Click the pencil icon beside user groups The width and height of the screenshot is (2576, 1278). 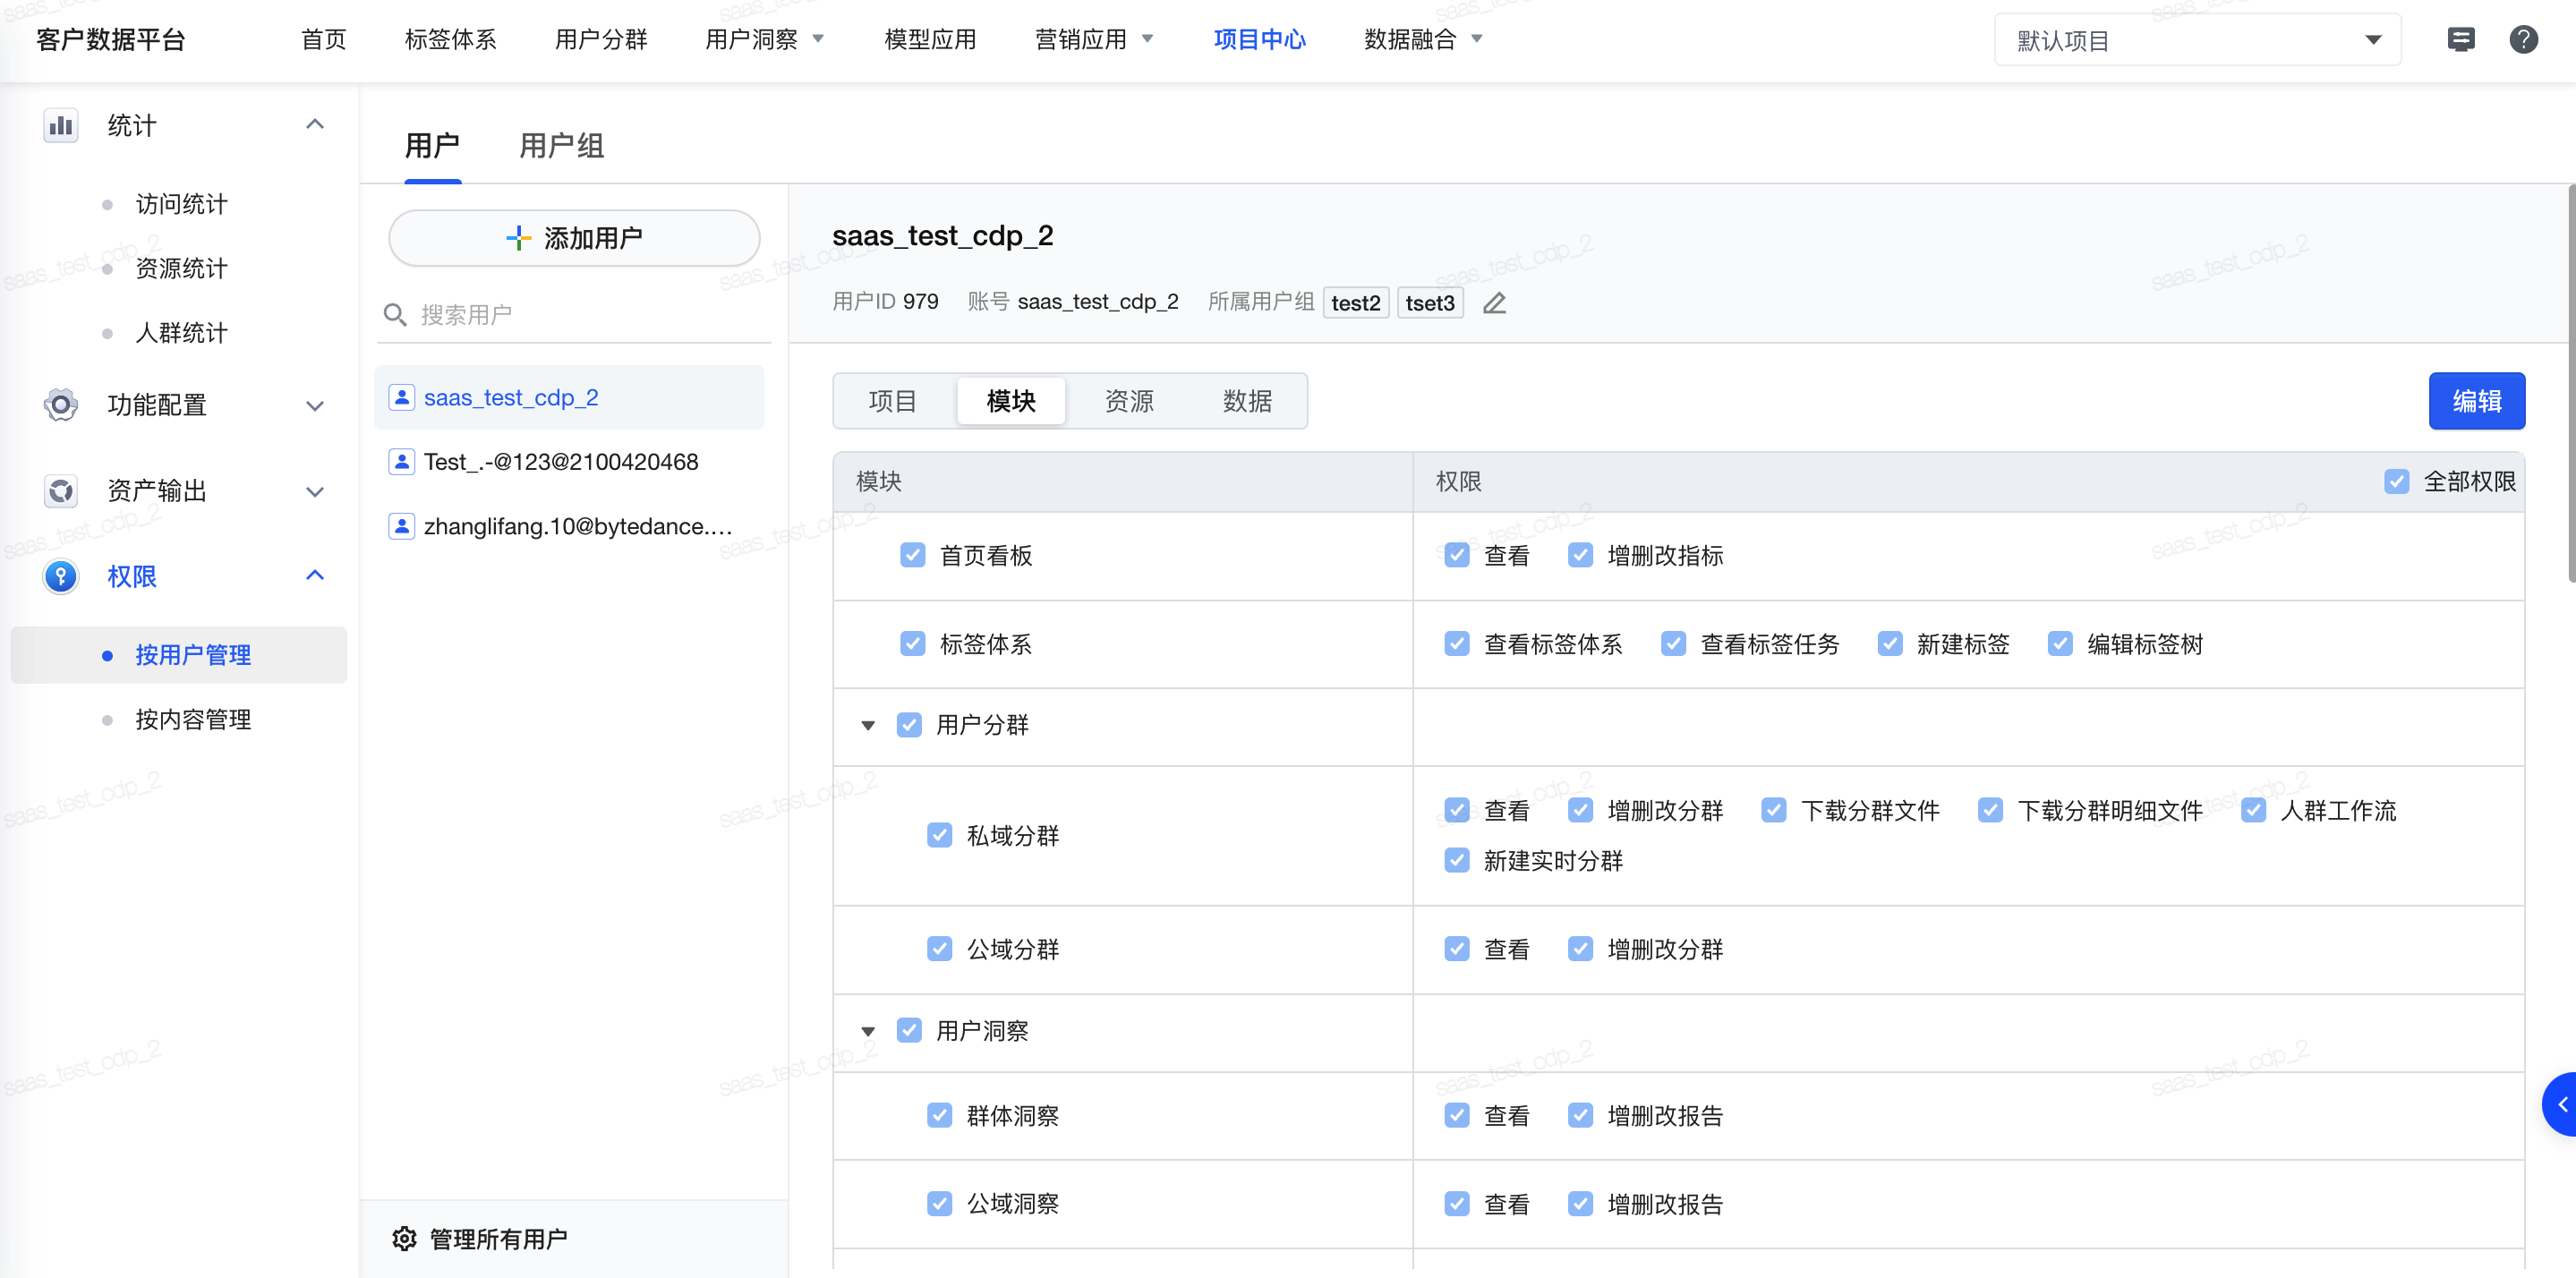tap(1494, 303)
